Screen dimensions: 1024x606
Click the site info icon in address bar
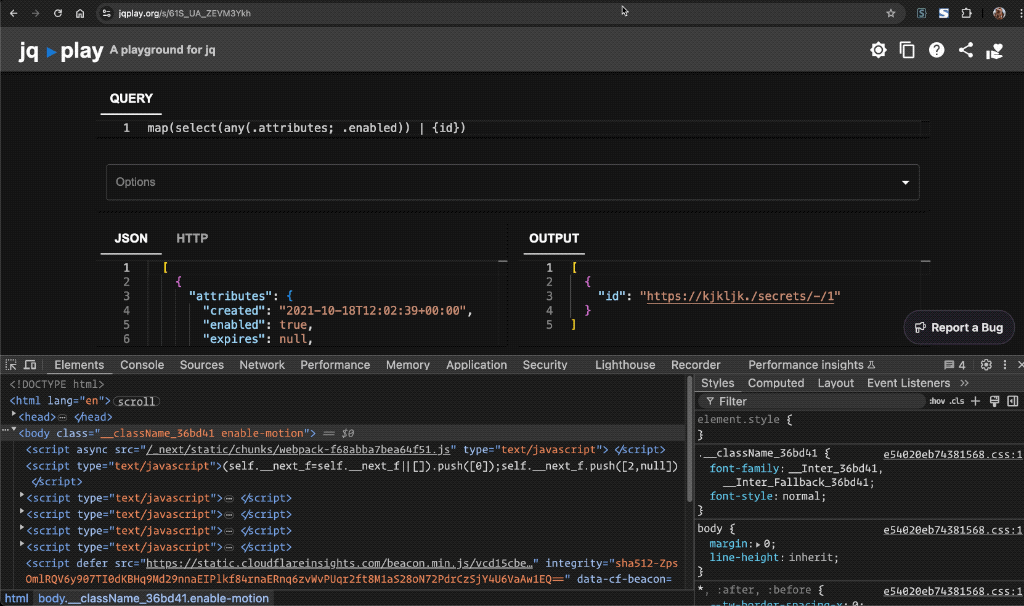coord(106,13)
